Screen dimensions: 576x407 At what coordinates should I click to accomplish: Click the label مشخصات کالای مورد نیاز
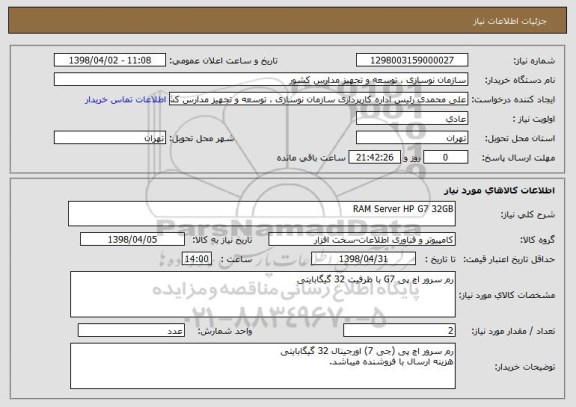tap(507, 295)
